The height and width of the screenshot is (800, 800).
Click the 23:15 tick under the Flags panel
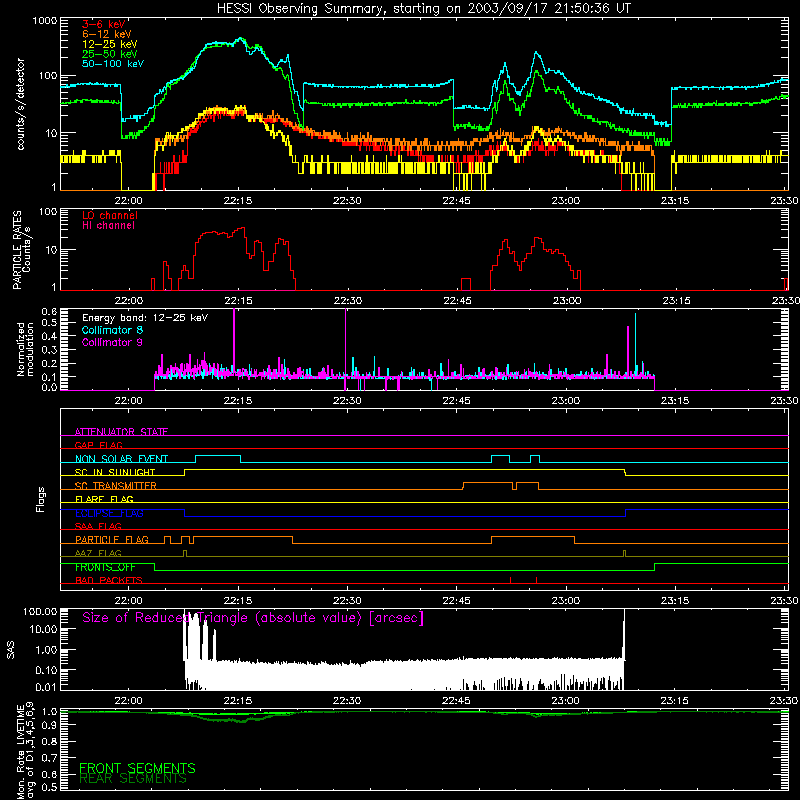(676, 601)
